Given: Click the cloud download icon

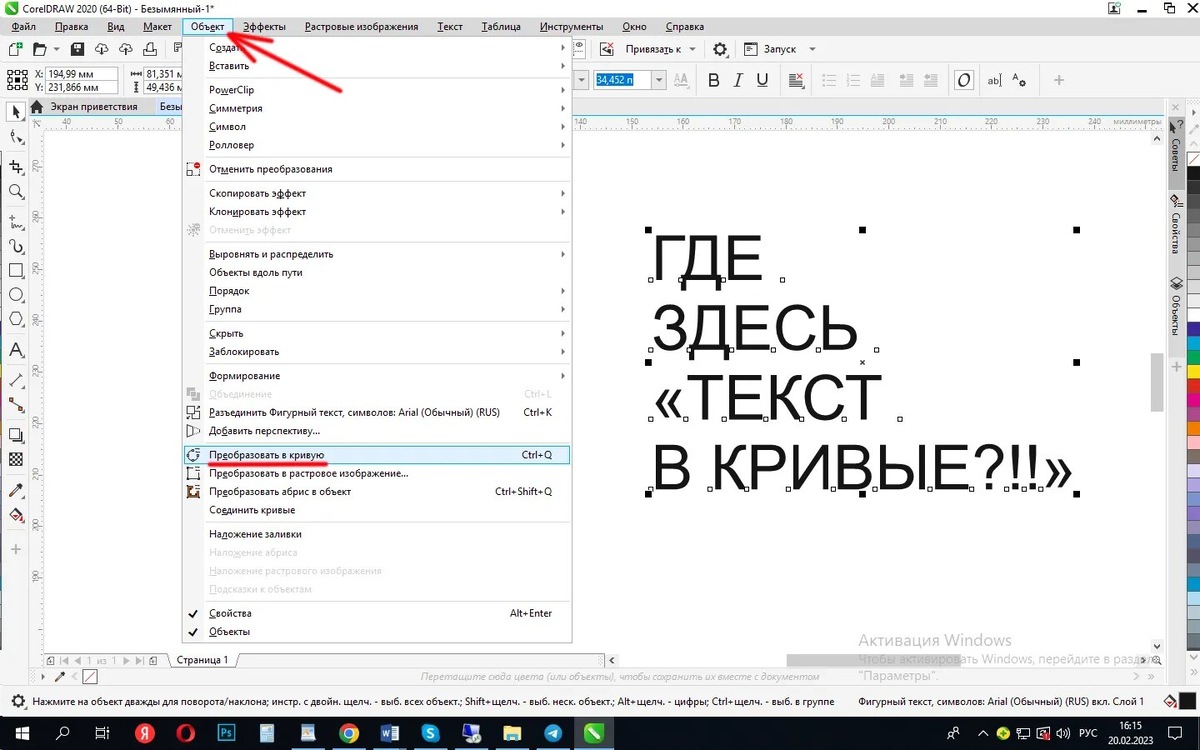Looking at the screenshot, I should pos(102,49).
